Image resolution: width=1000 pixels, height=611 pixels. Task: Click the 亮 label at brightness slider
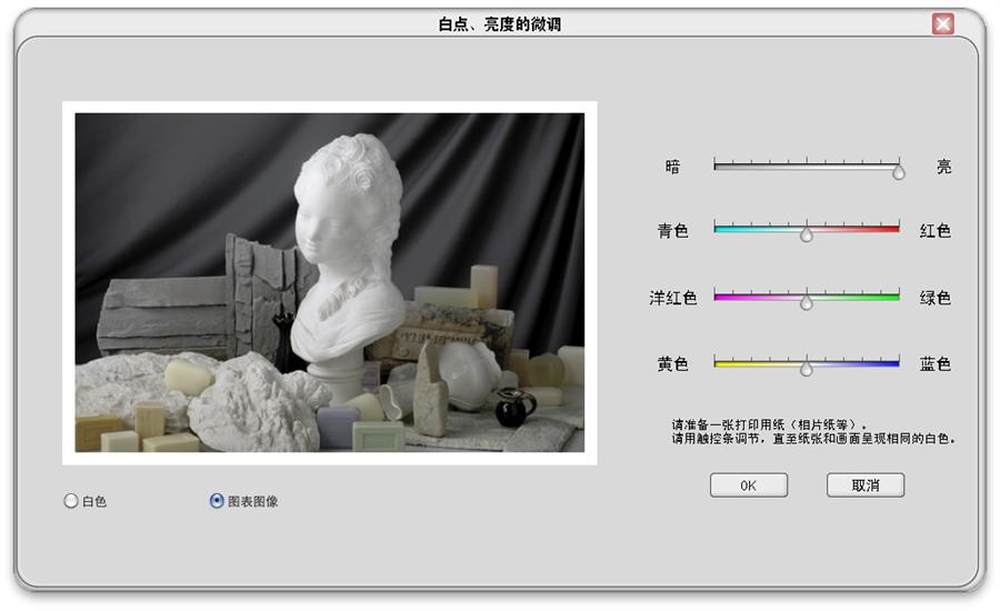(944, 167)
